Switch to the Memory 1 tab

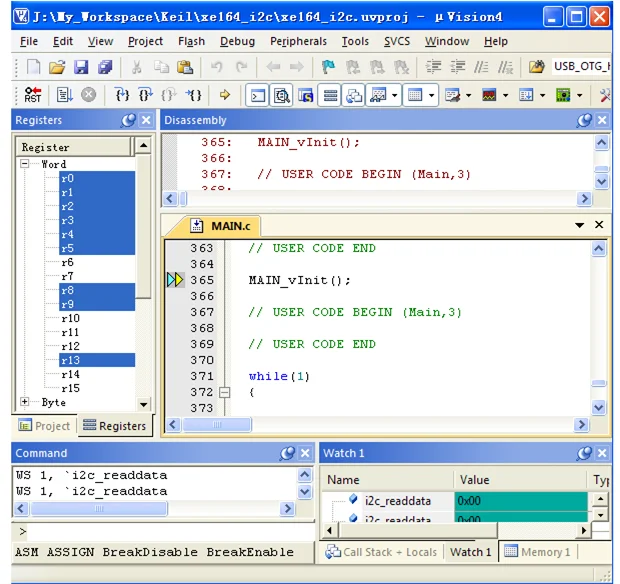[537, 552]
